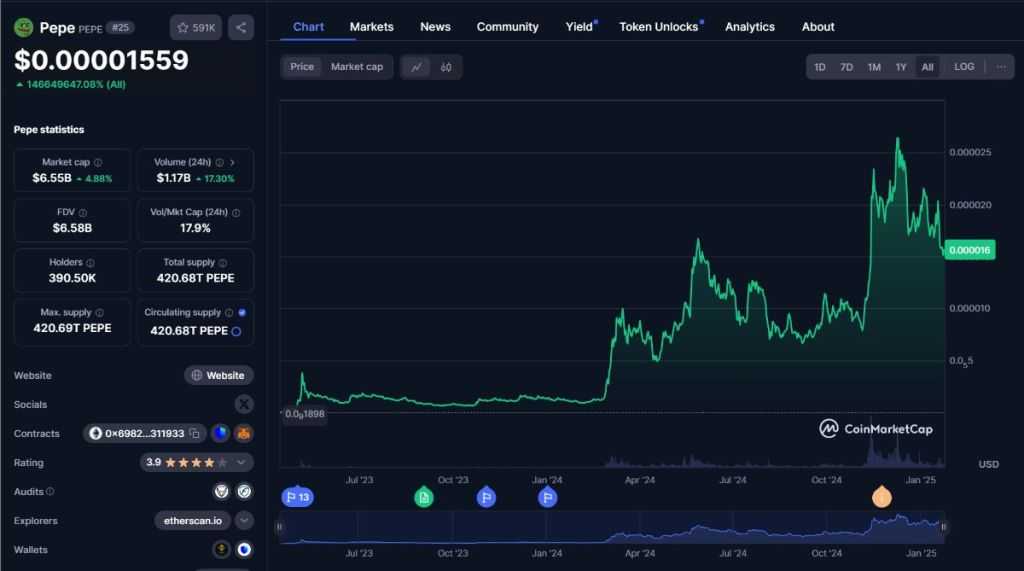Toggle LOG scale on chart
This screenshot has height=571, width=1024.
tap(964, 67)
